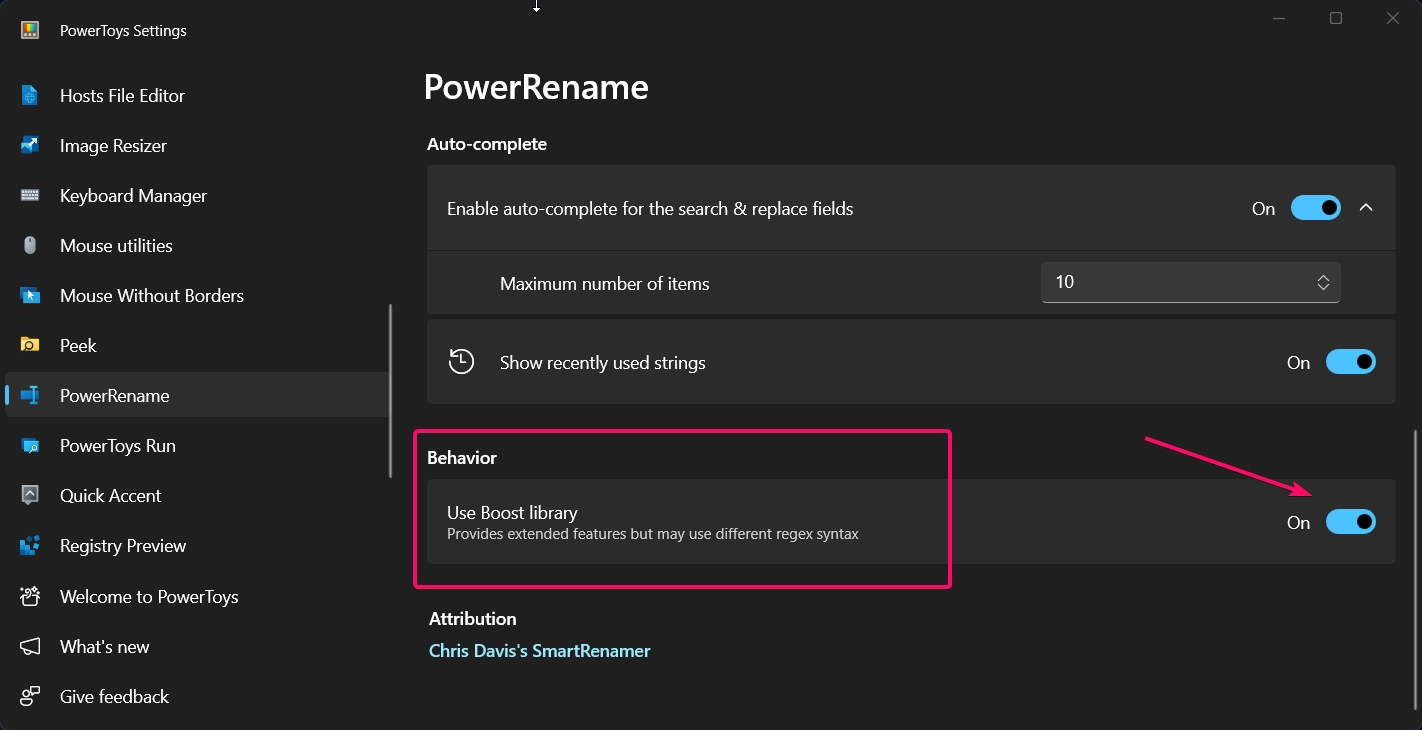
Task: Open Chris Davis's SmartRenamer link
Action: (540, 651)
